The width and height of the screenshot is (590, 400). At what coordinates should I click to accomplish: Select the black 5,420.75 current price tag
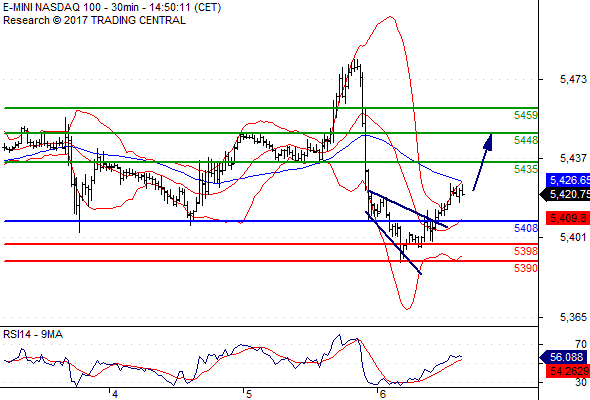[x=565, y=195]
